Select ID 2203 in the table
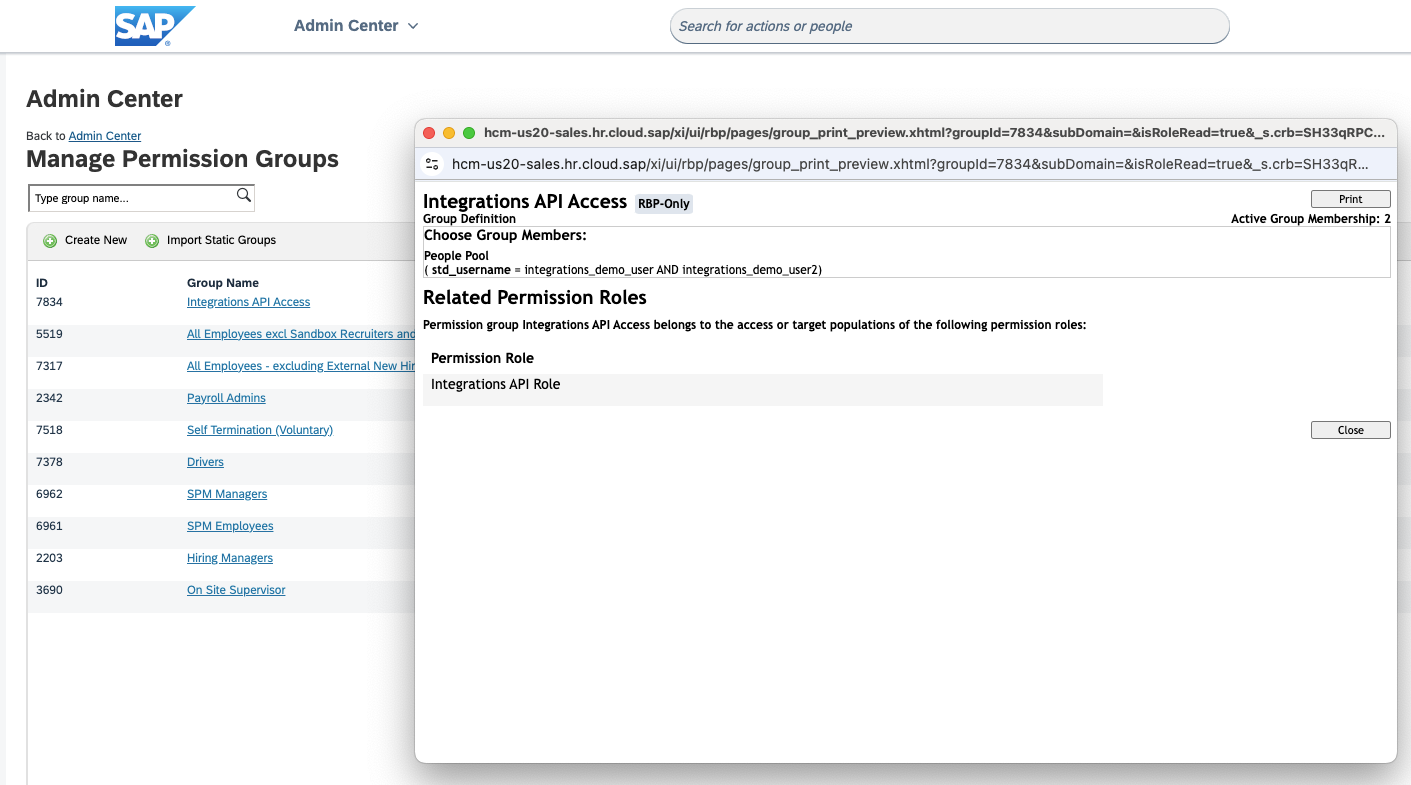This screenshot has height=785, width=1411. coord(49,558)
